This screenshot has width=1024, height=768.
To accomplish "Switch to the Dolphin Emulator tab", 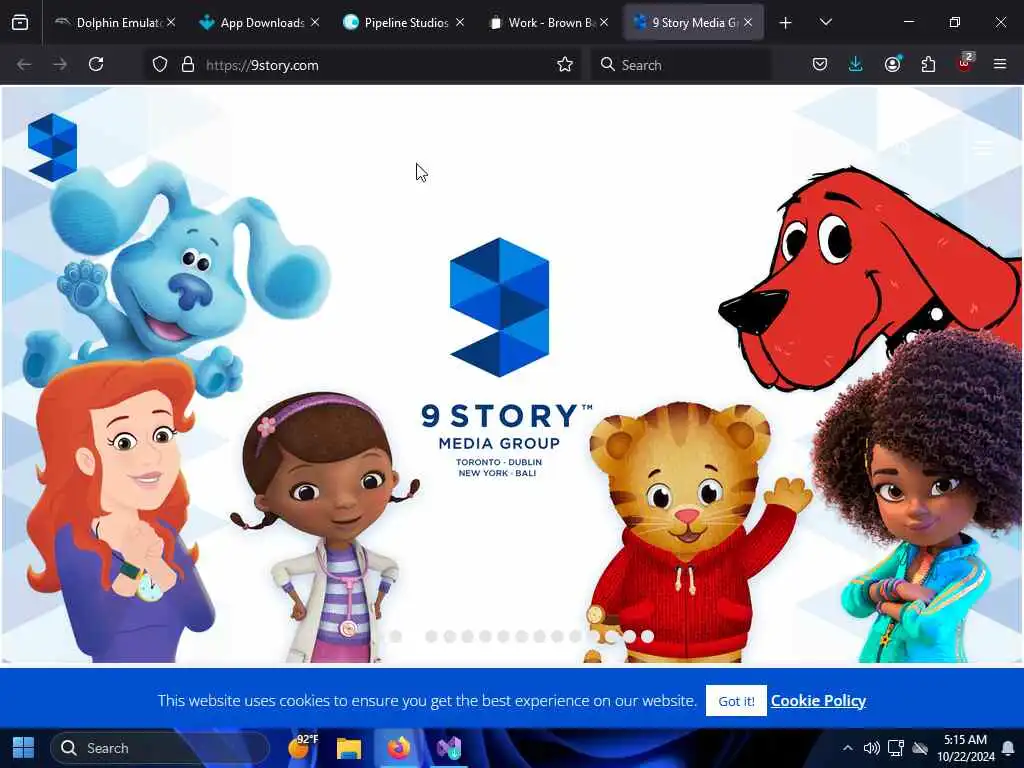I will (x=115, y=23).
